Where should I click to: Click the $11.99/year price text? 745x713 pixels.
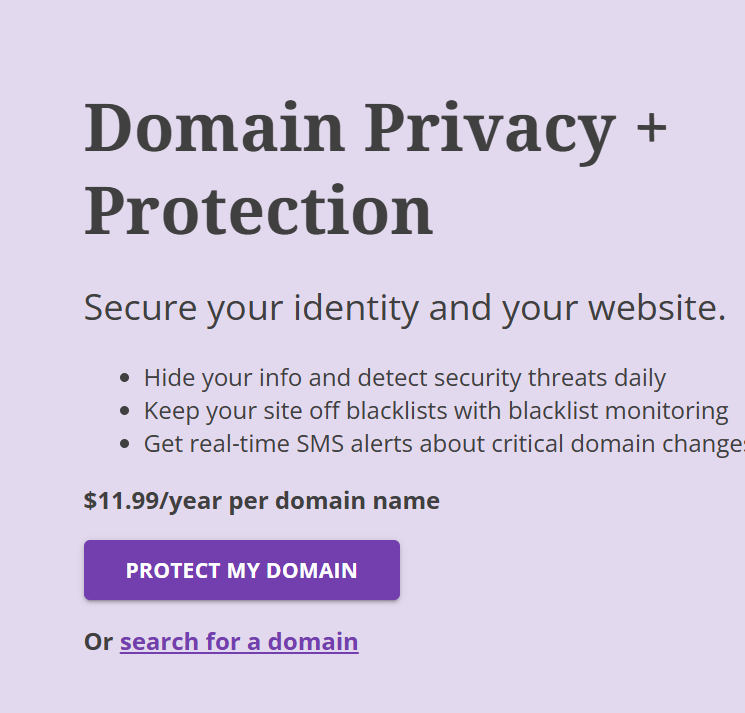tap(262, 501)
